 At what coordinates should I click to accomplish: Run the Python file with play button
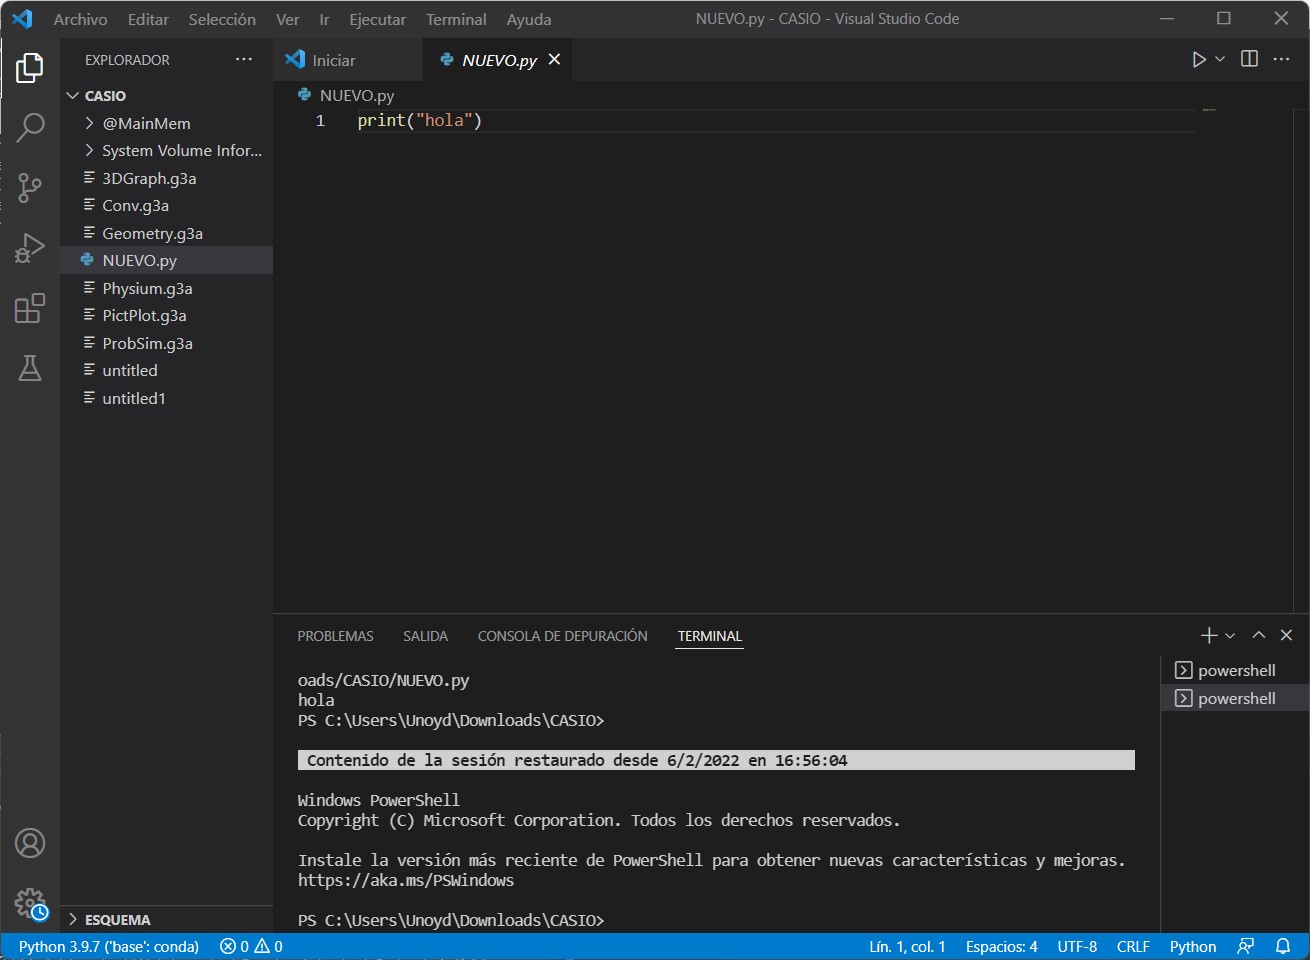pyautogui.click(x=1198, y=60)
